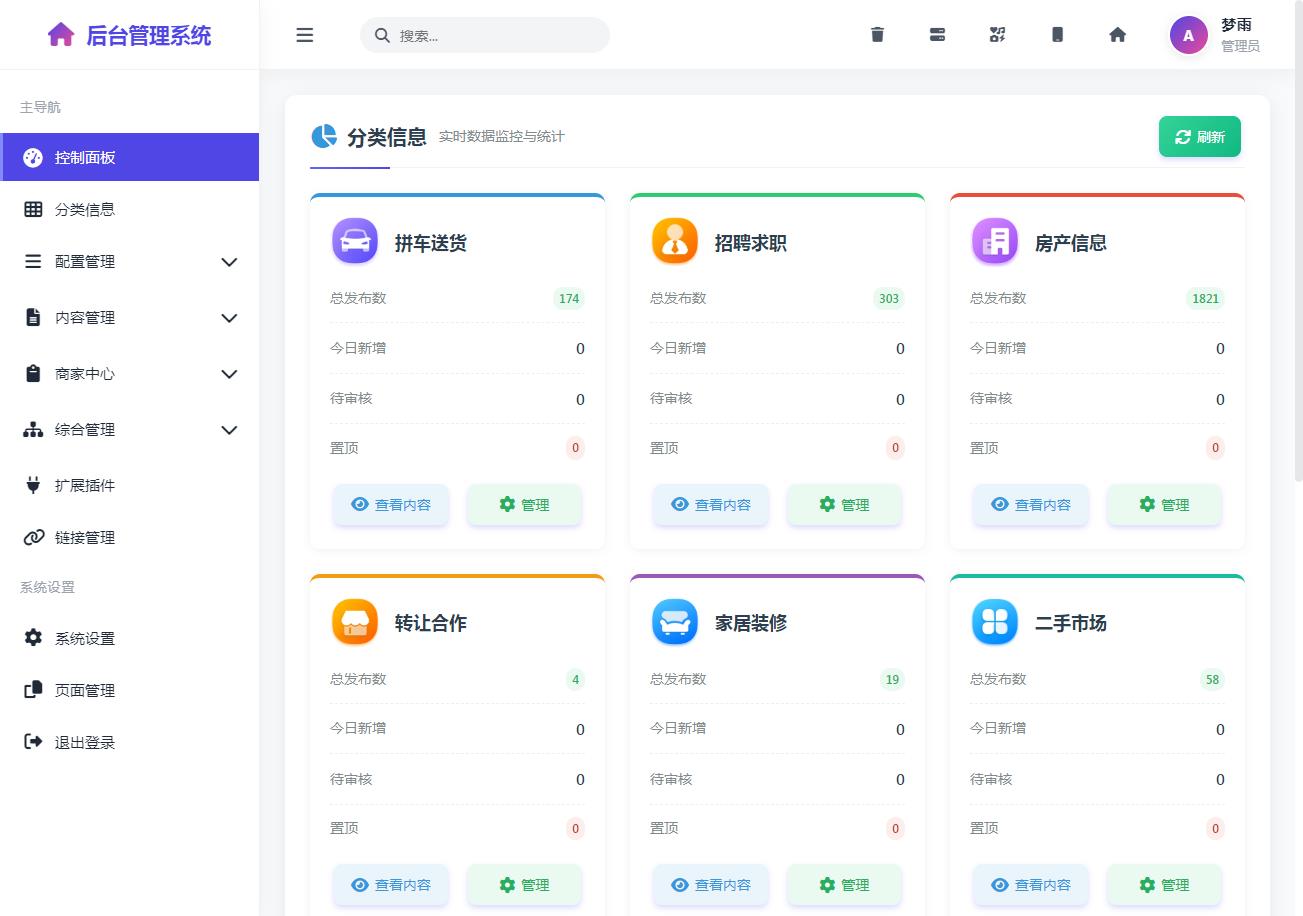This screenshot has width=1303, height=916.
Task: Expand the 综合管理 section
Action: click(x=130, y=430)
